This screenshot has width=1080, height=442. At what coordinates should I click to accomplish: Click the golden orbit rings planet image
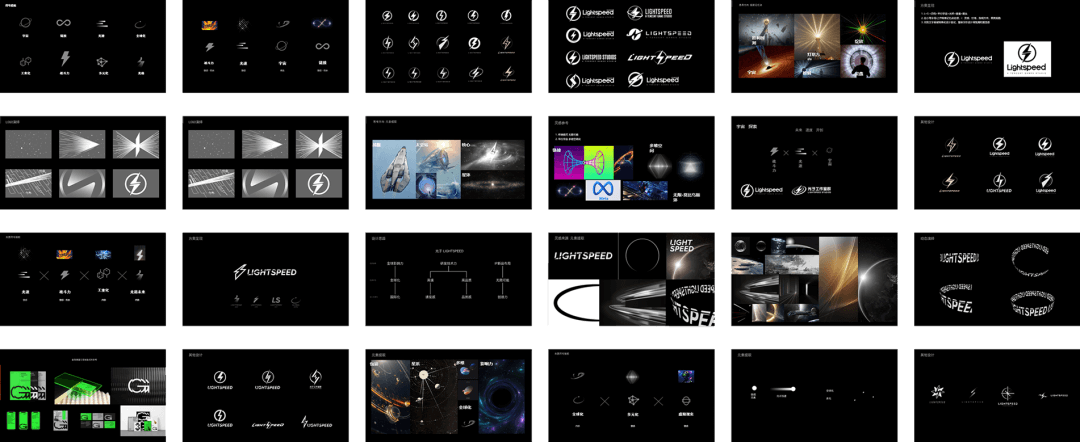(x=391, y=398)
